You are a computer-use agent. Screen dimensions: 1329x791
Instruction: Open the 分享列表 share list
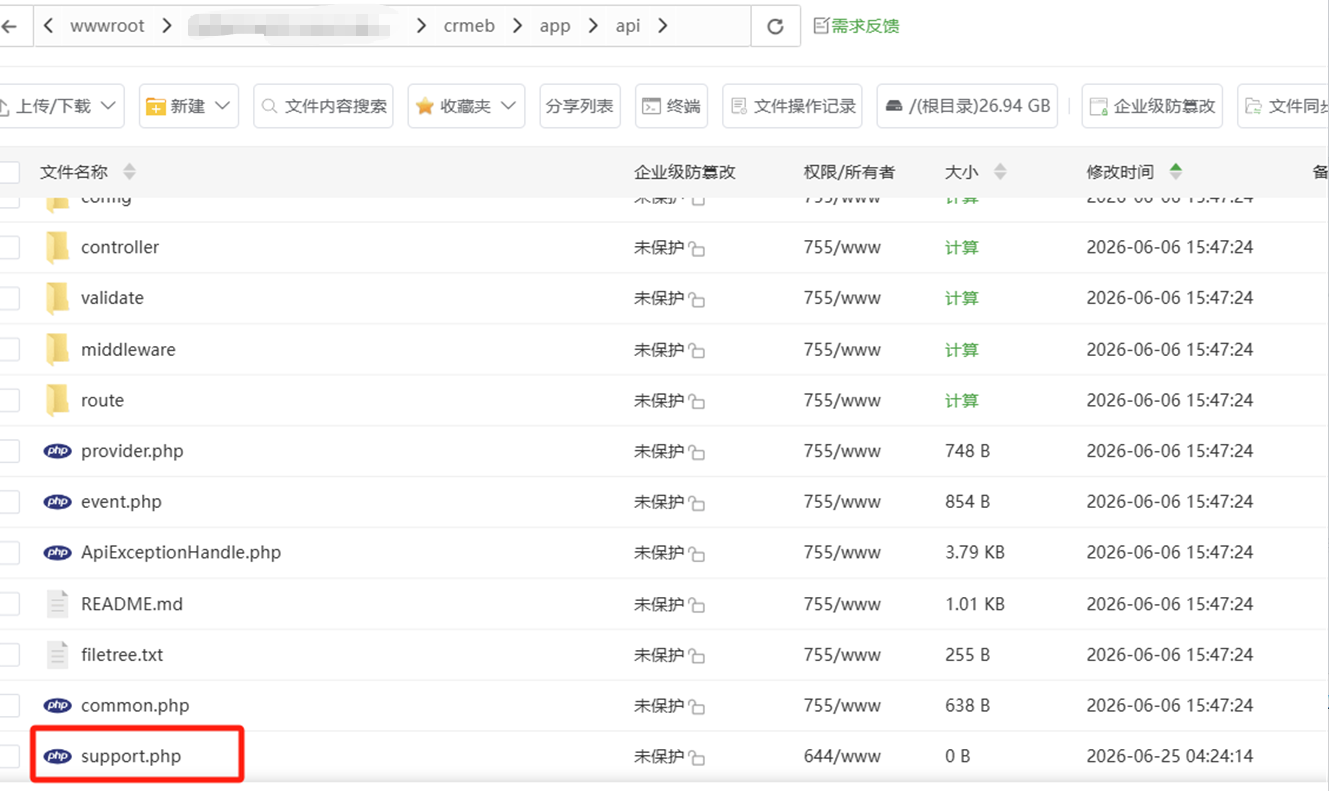tap(580, 106)
